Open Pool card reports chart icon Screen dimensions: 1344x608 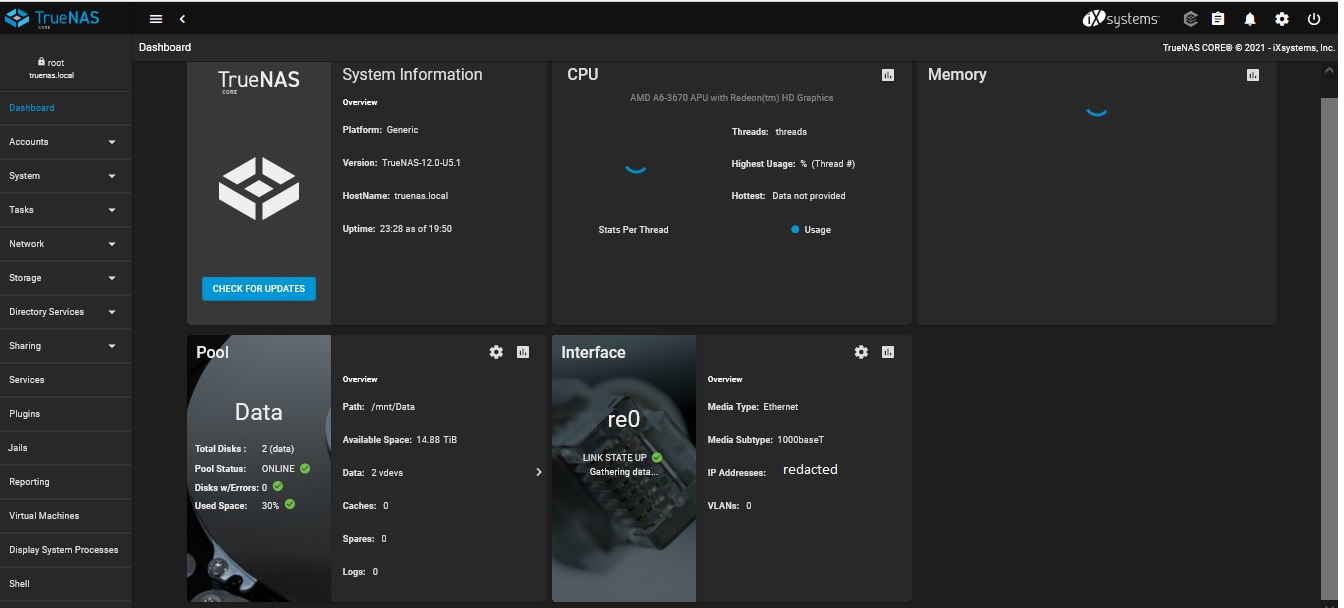click(523, 352)
